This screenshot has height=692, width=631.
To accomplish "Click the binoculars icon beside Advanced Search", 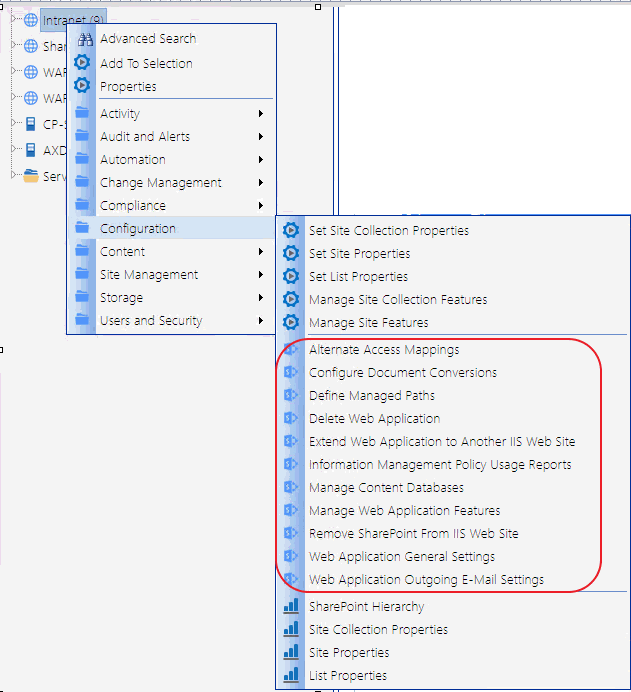I will point(85,40).
